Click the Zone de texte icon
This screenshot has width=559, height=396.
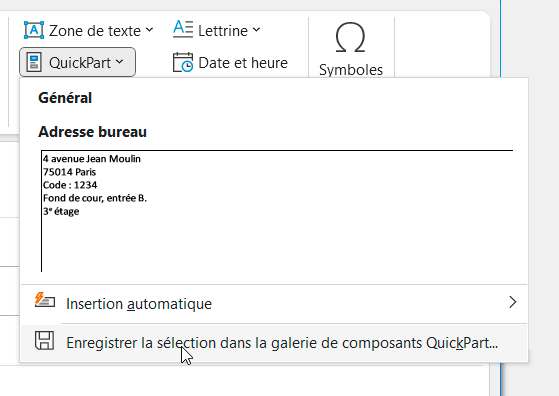pos(34,30)
